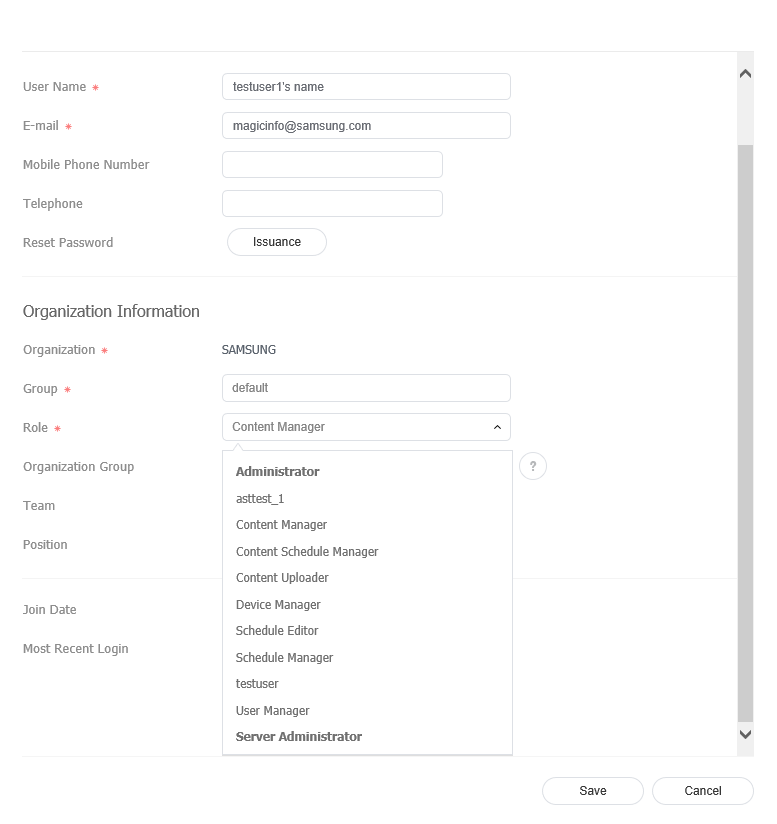Focus the E-mail input field
The height and width of the screenshot is (824, 777).
[x=366, y=126]
